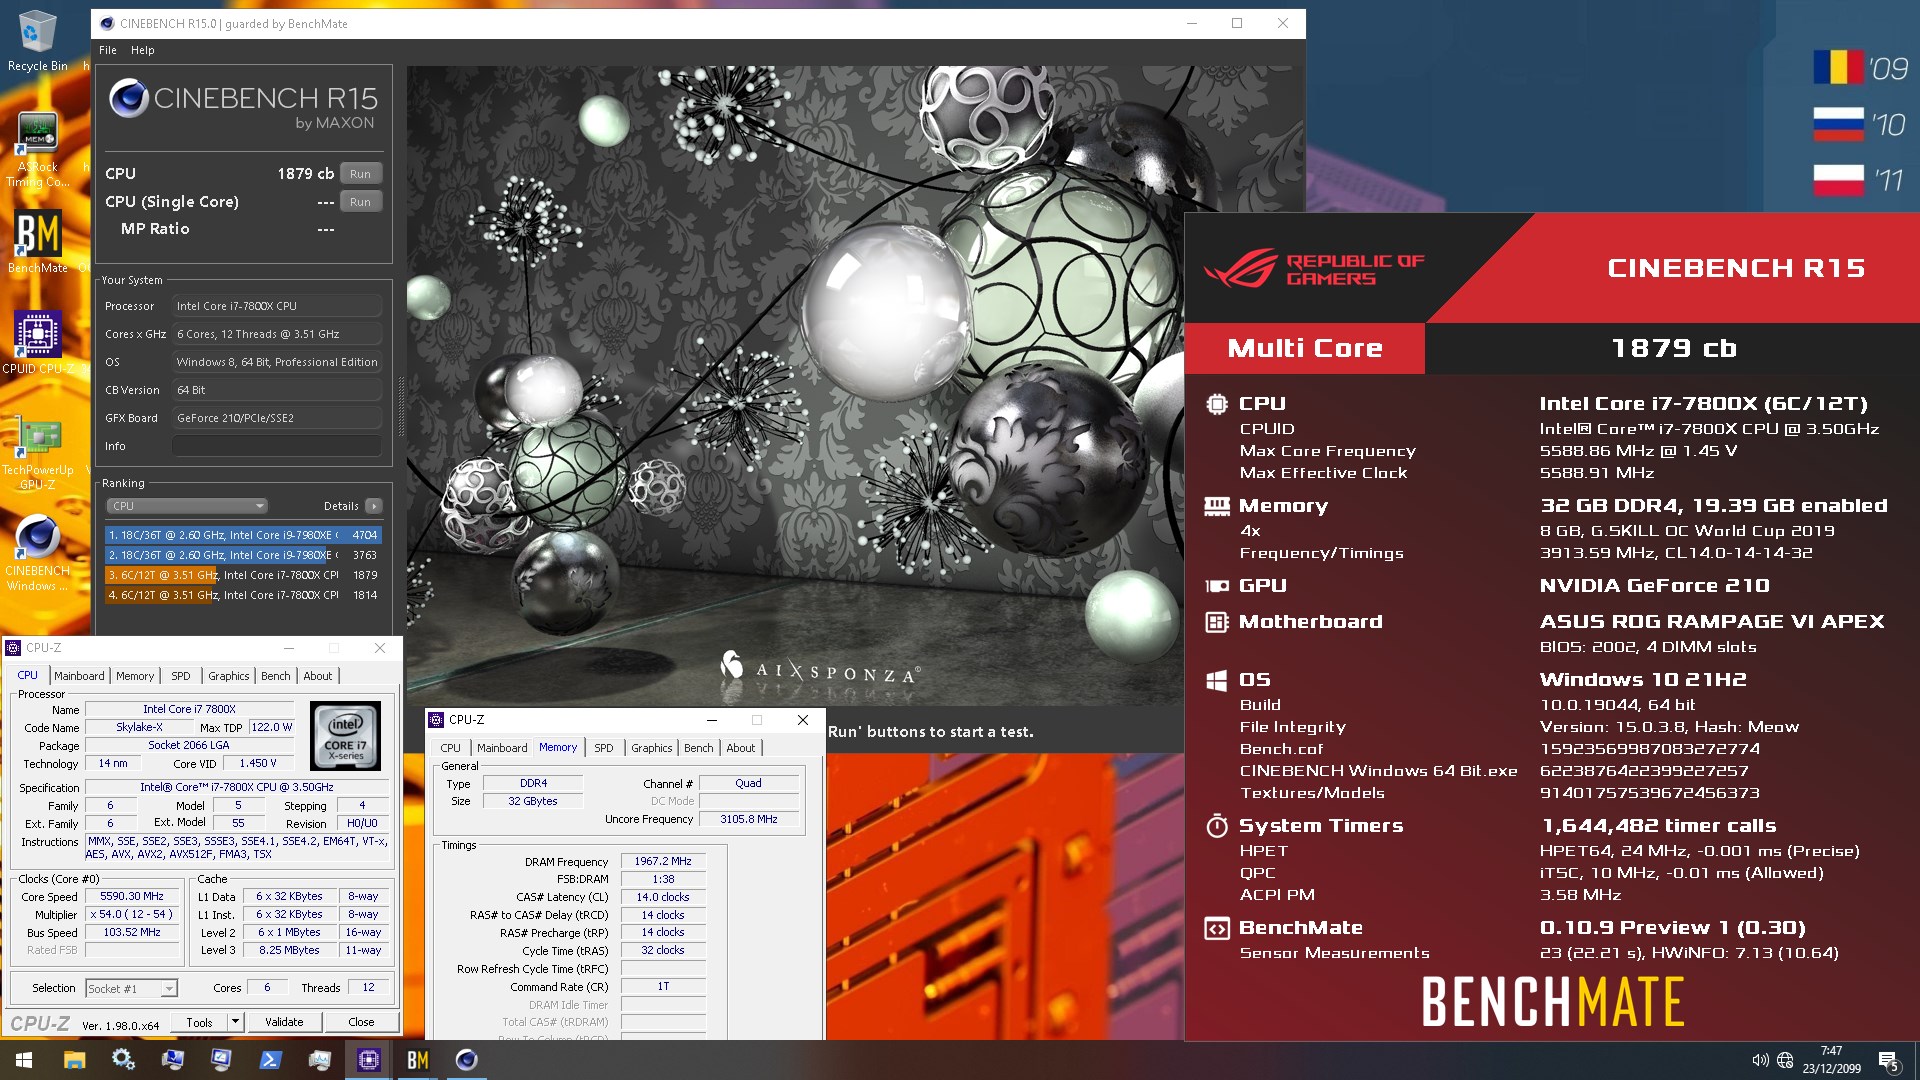Screen dimensions: 1920x1080
Task: Switch to BenchMate via its BM taskbar icon
Action: (417, 1060)
